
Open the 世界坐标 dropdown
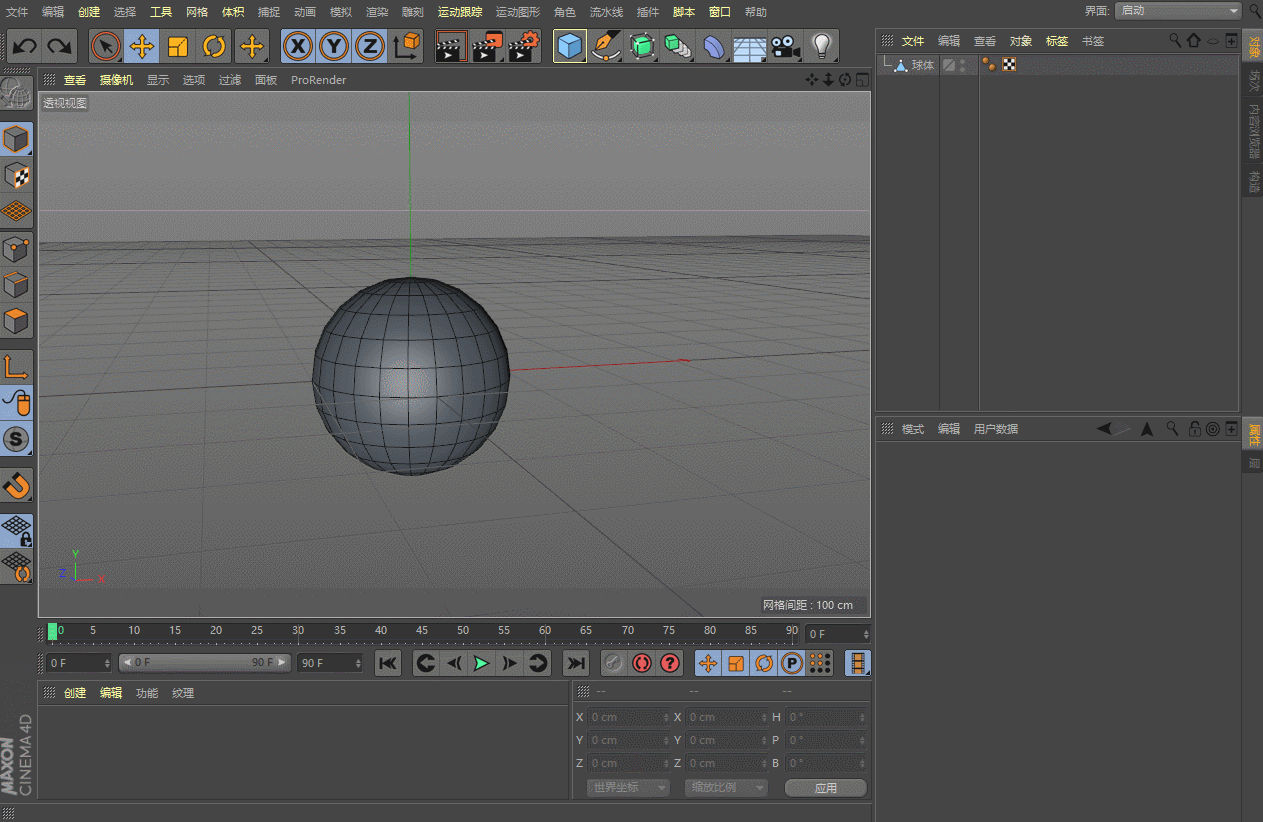point(628,788)
